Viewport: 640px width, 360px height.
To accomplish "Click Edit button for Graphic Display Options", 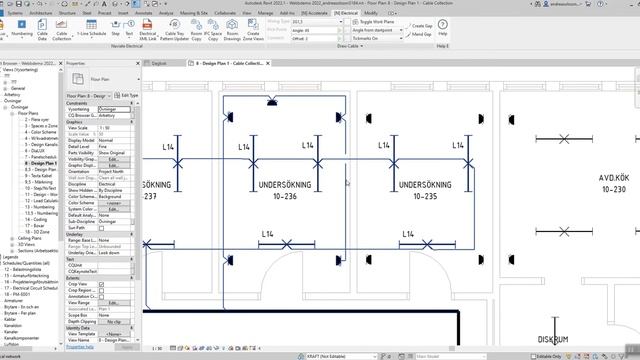I will click(x=114, y=165).
